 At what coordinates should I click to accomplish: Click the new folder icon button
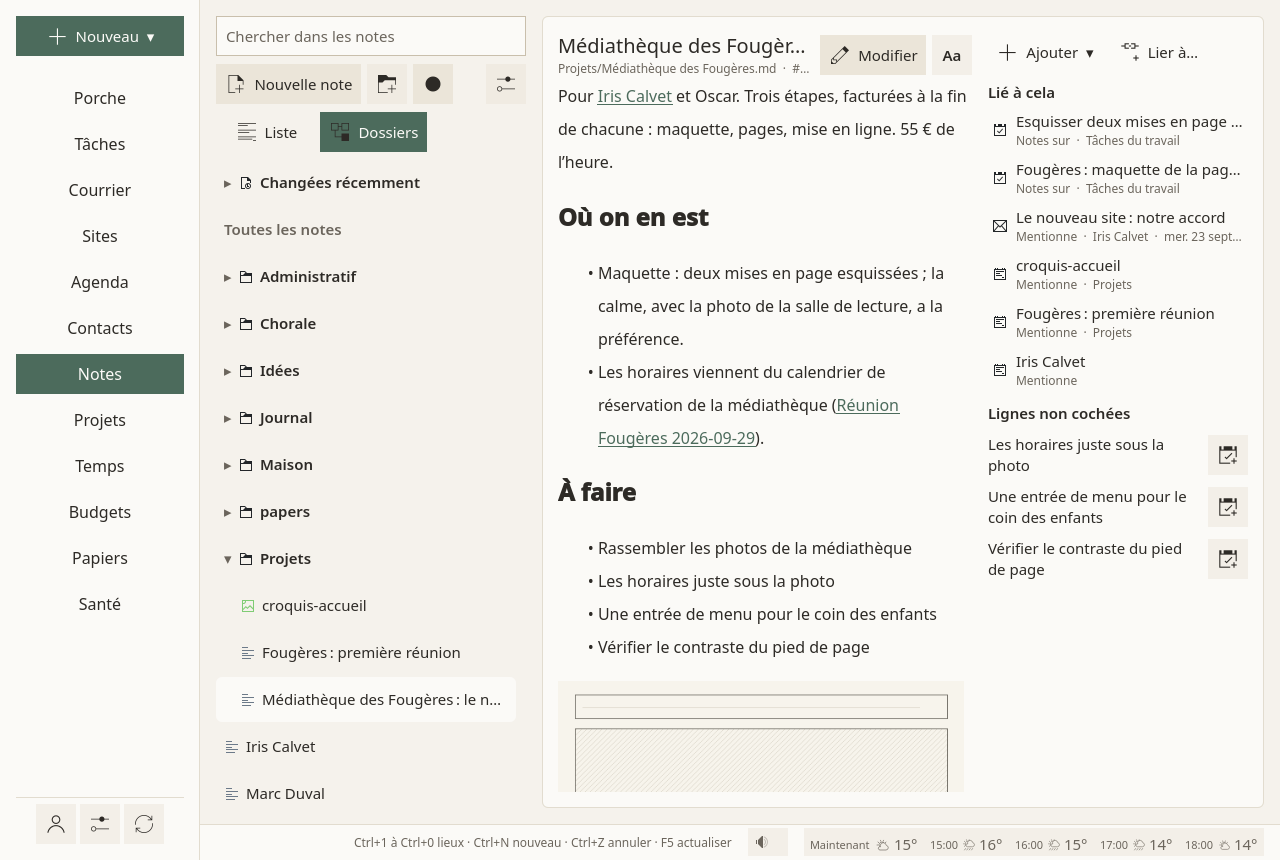click(386, 84)
